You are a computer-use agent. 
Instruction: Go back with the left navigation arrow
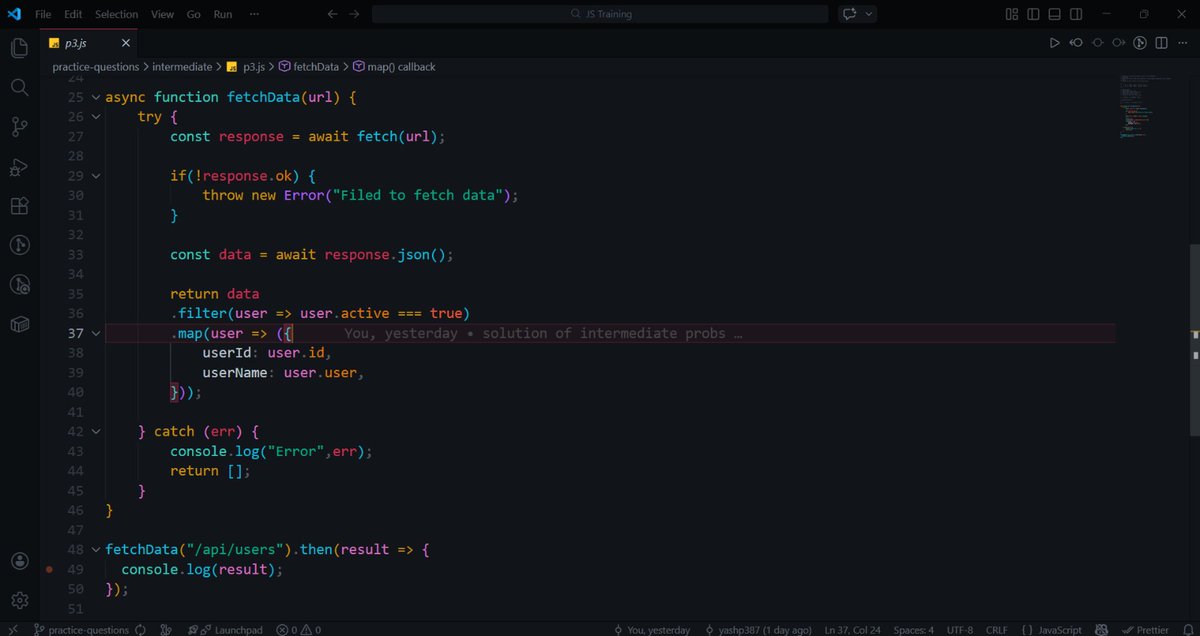click(333, 14)
